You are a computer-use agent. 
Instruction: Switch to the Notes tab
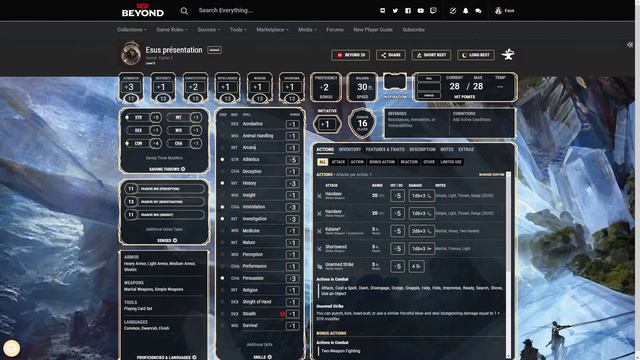click(x=447, y=149)
